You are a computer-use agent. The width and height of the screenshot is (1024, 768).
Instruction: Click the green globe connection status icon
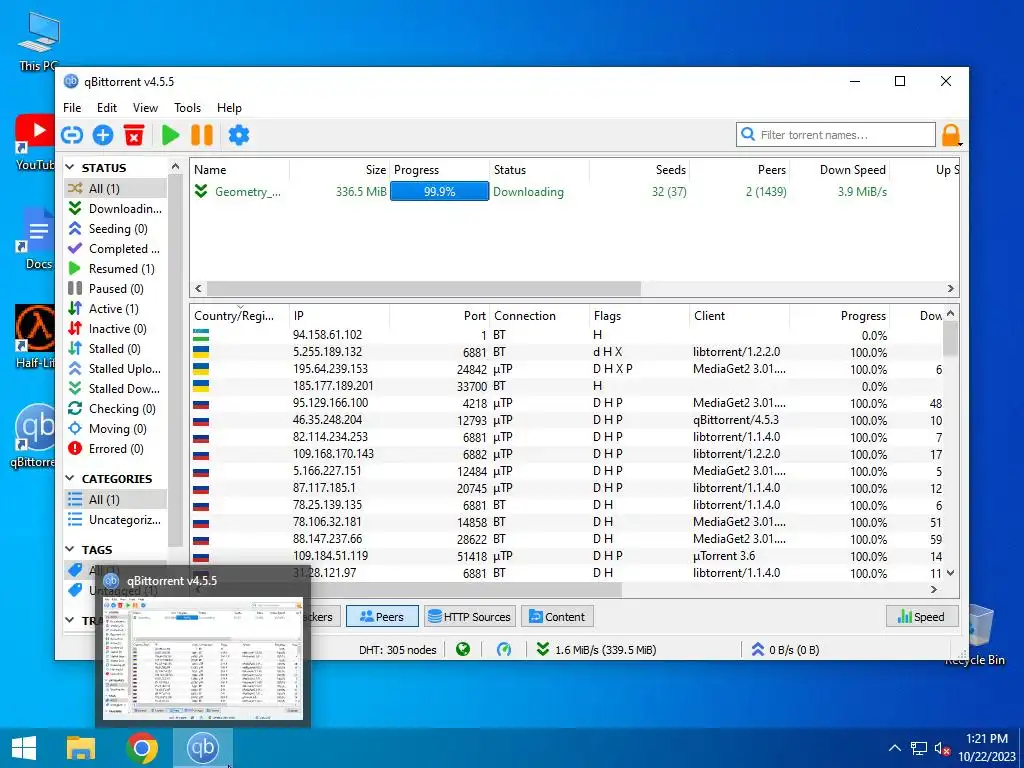click(x=463, y=650)
